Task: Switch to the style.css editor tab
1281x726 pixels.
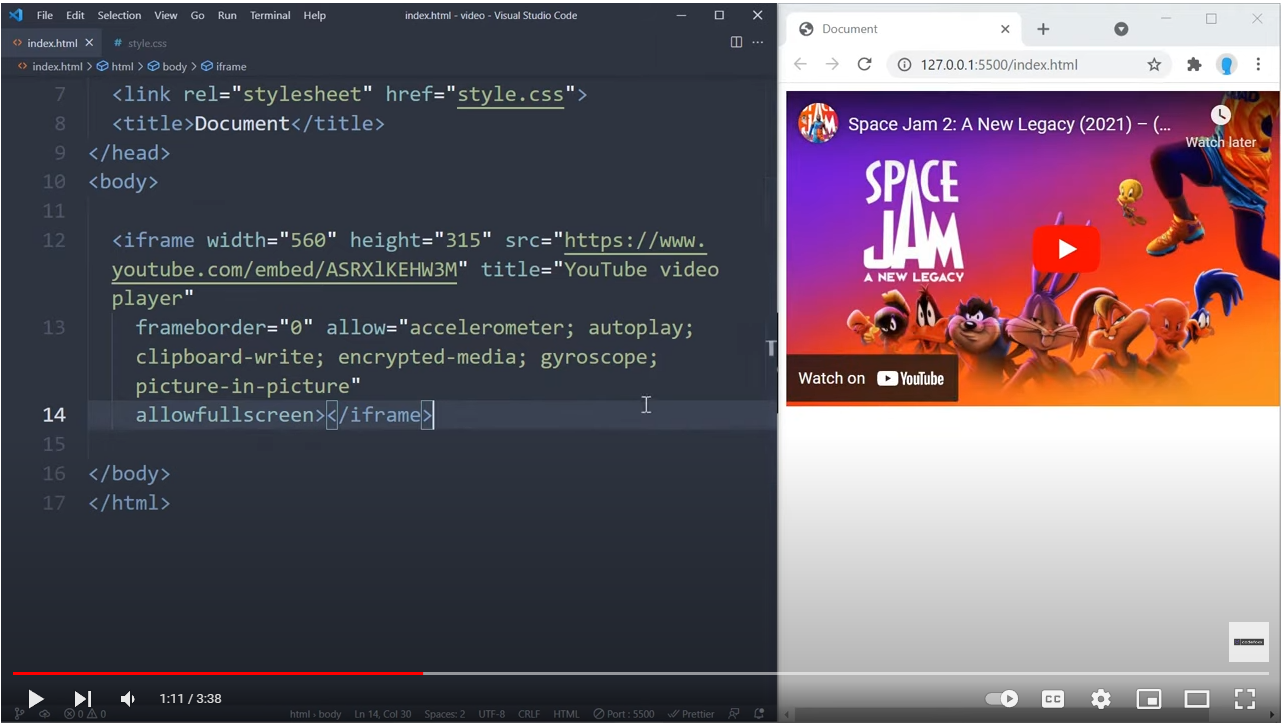Action: click(140, 43)
